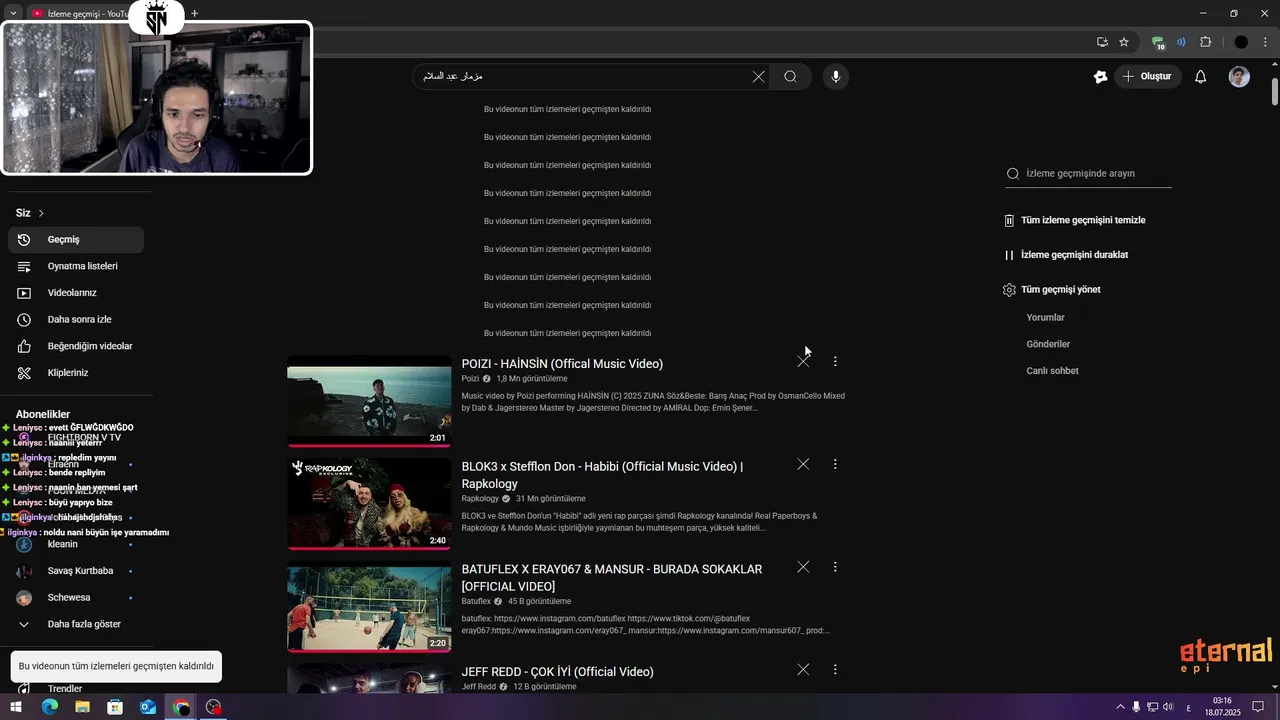Remove JEFF REDD - ÇOK İYİ from history
The image size is (1280, 720).
pyautogui.click(x=803, y=669)
